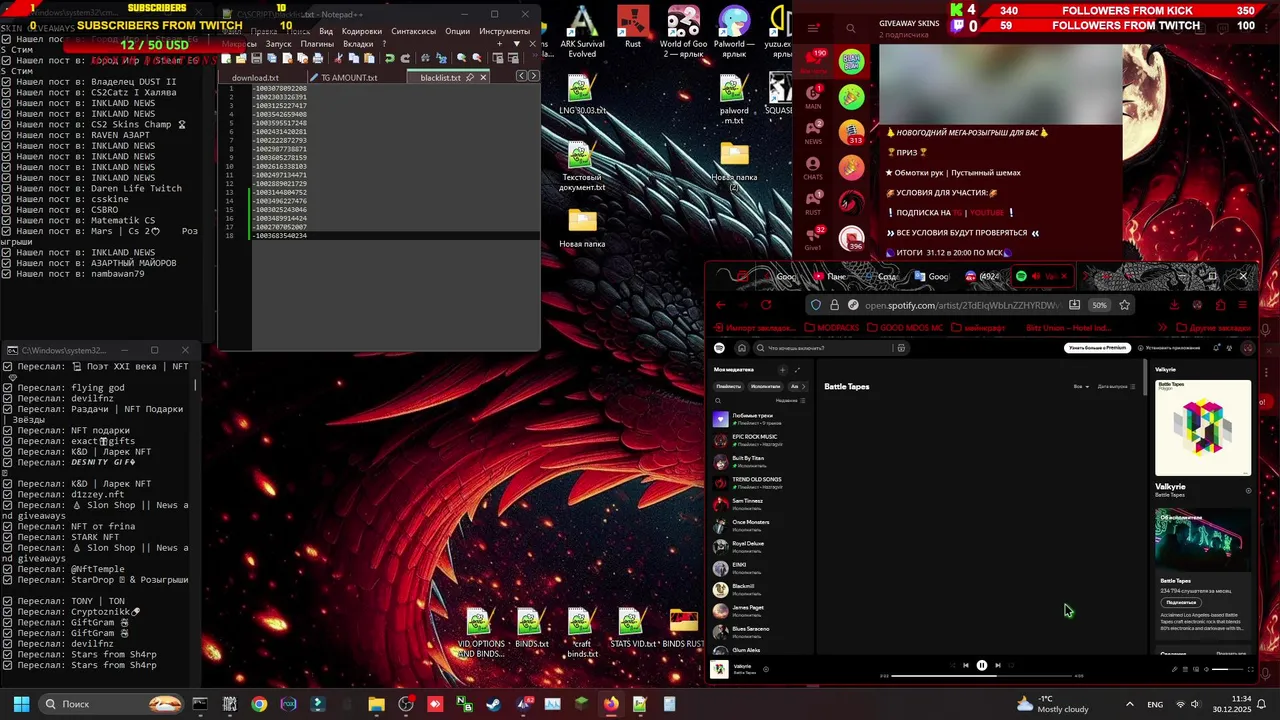
Task: Pause playback in Spotify player
Action: click(x=981, y=665)
